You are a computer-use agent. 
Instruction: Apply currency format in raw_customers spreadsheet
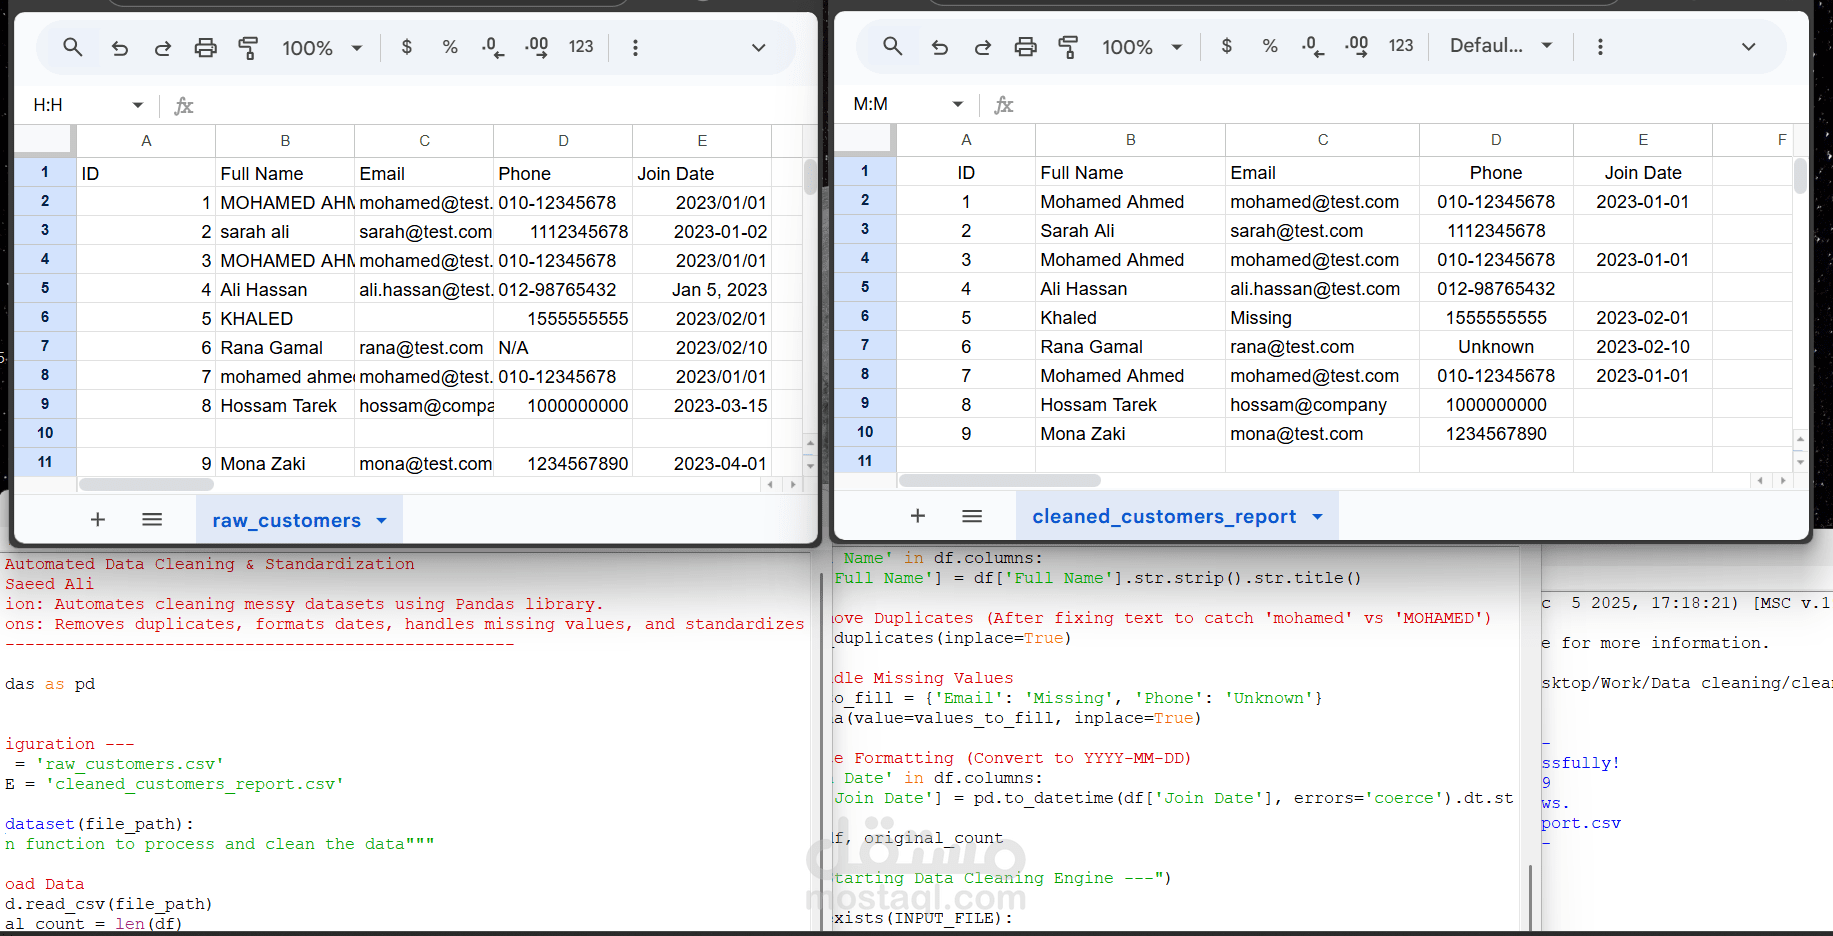coord(407,47)
